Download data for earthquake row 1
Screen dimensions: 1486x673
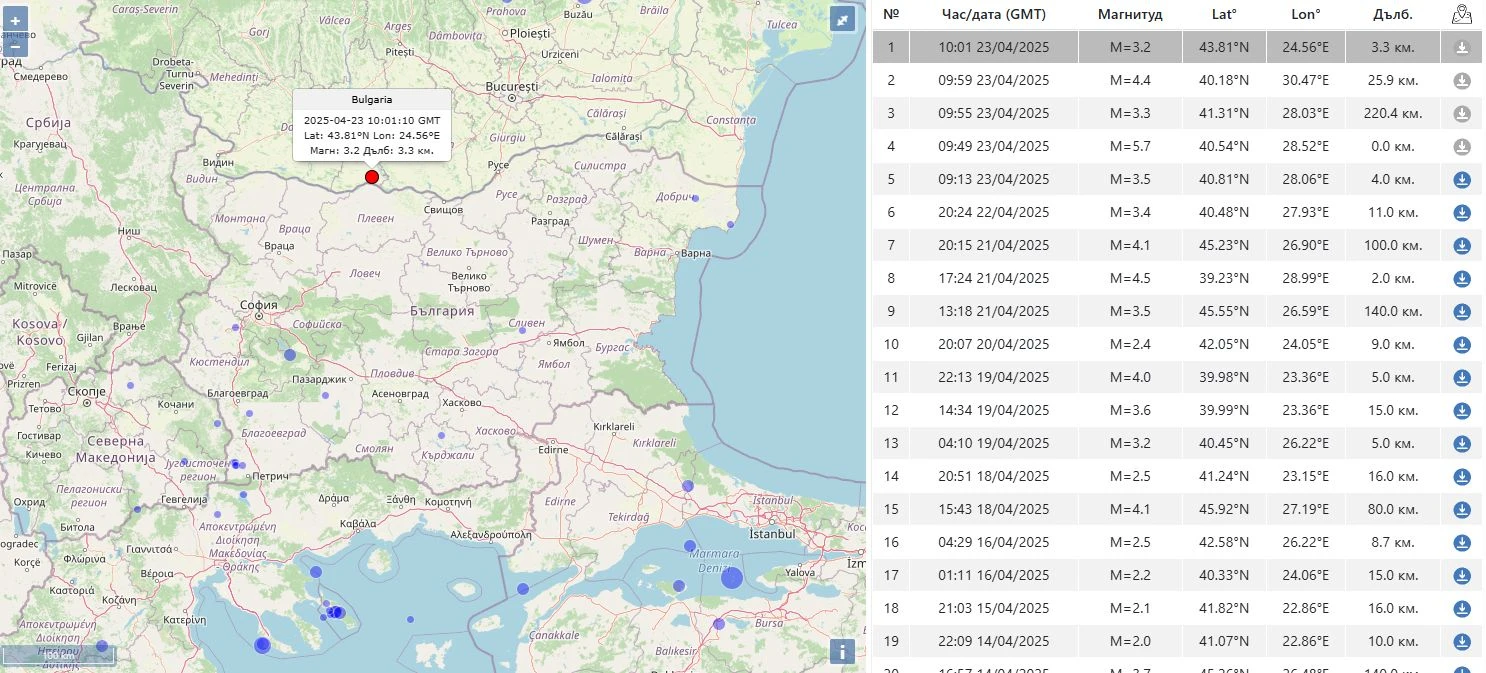(1462, 48)
